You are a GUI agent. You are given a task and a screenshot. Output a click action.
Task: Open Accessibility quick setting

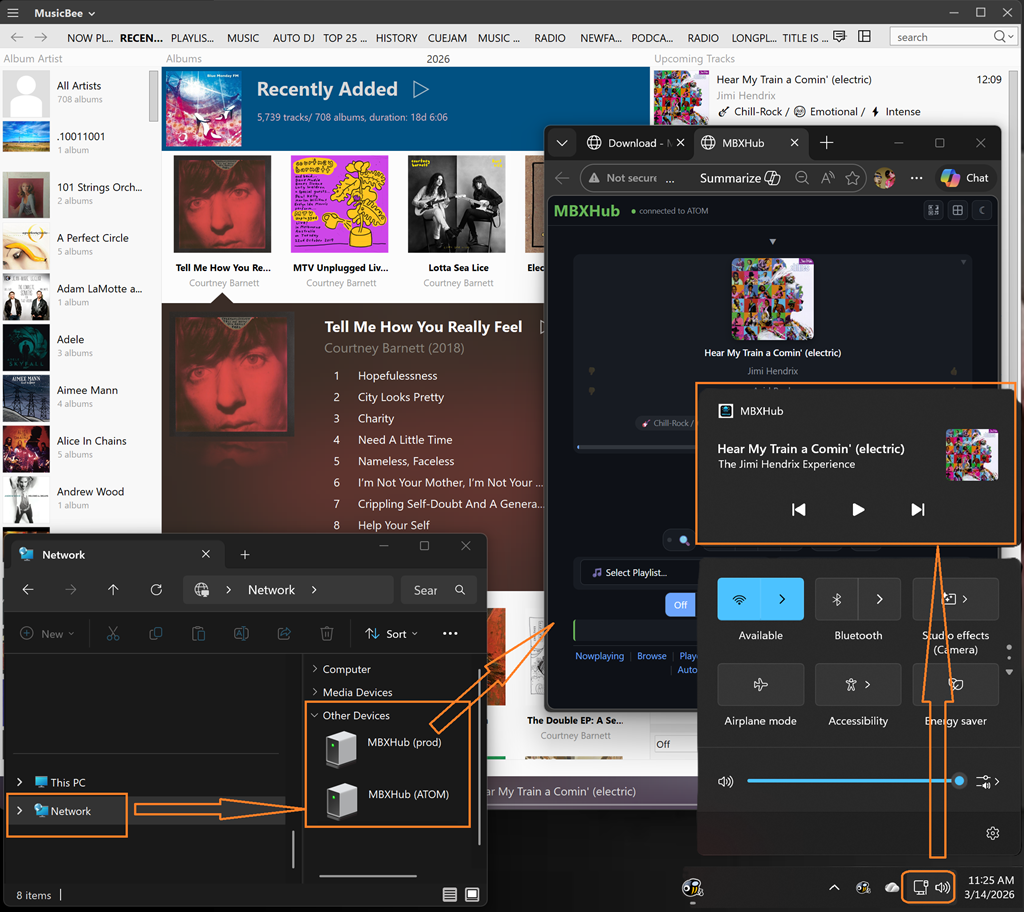click(857, 685)
